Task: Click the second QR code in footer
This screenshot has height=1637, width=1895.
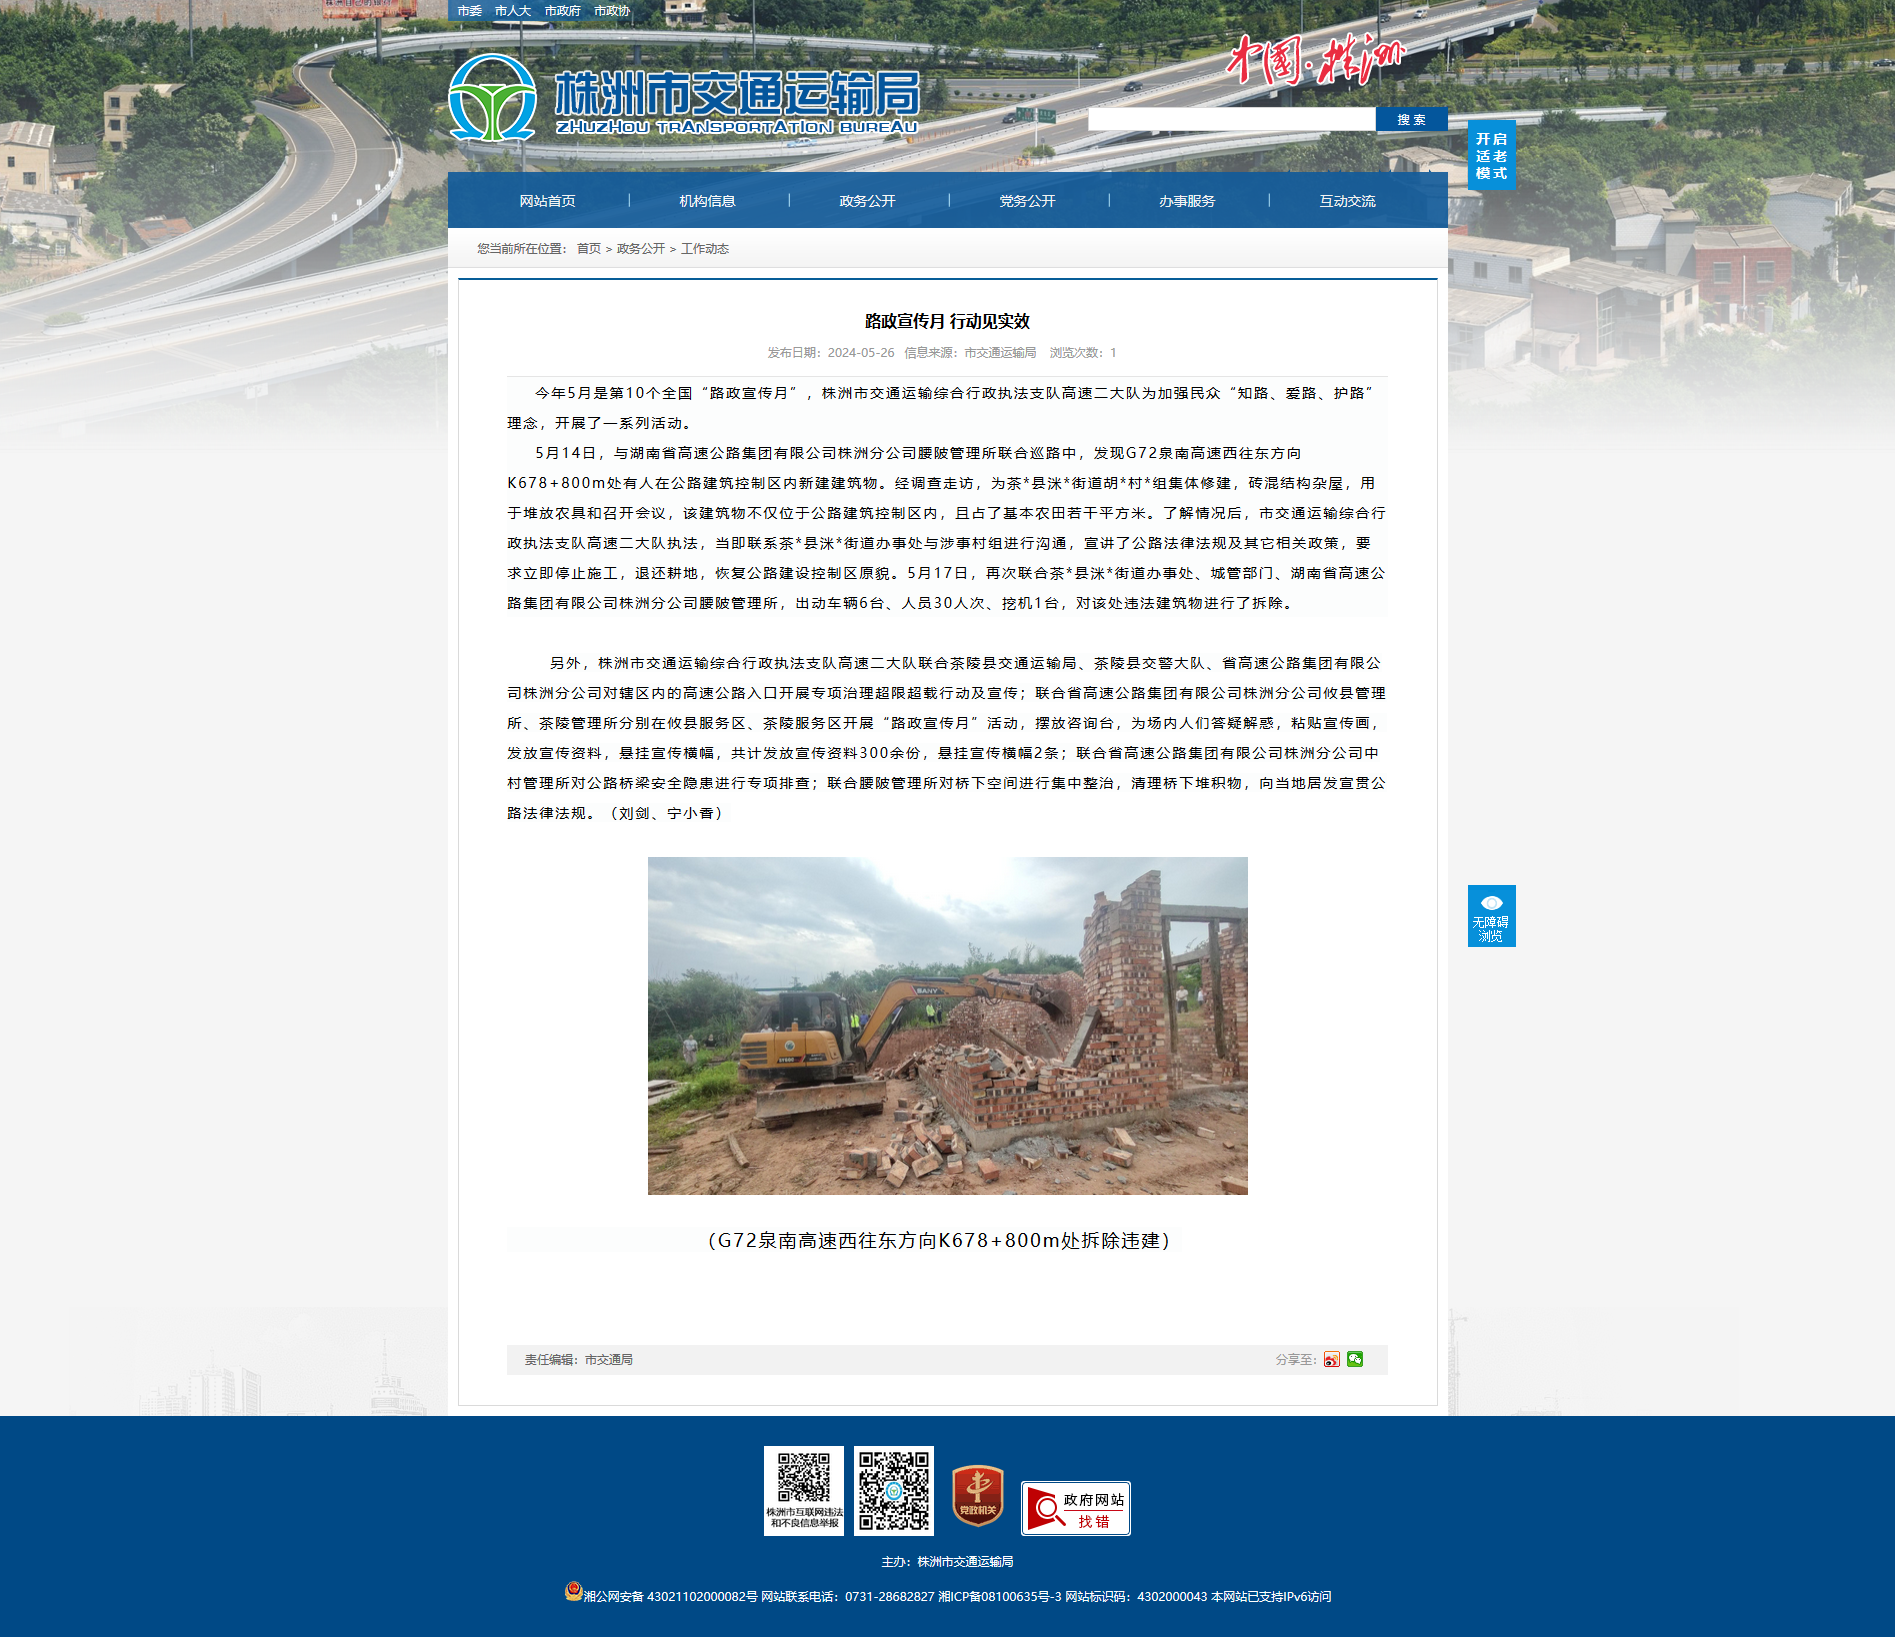Action: 894,1490
